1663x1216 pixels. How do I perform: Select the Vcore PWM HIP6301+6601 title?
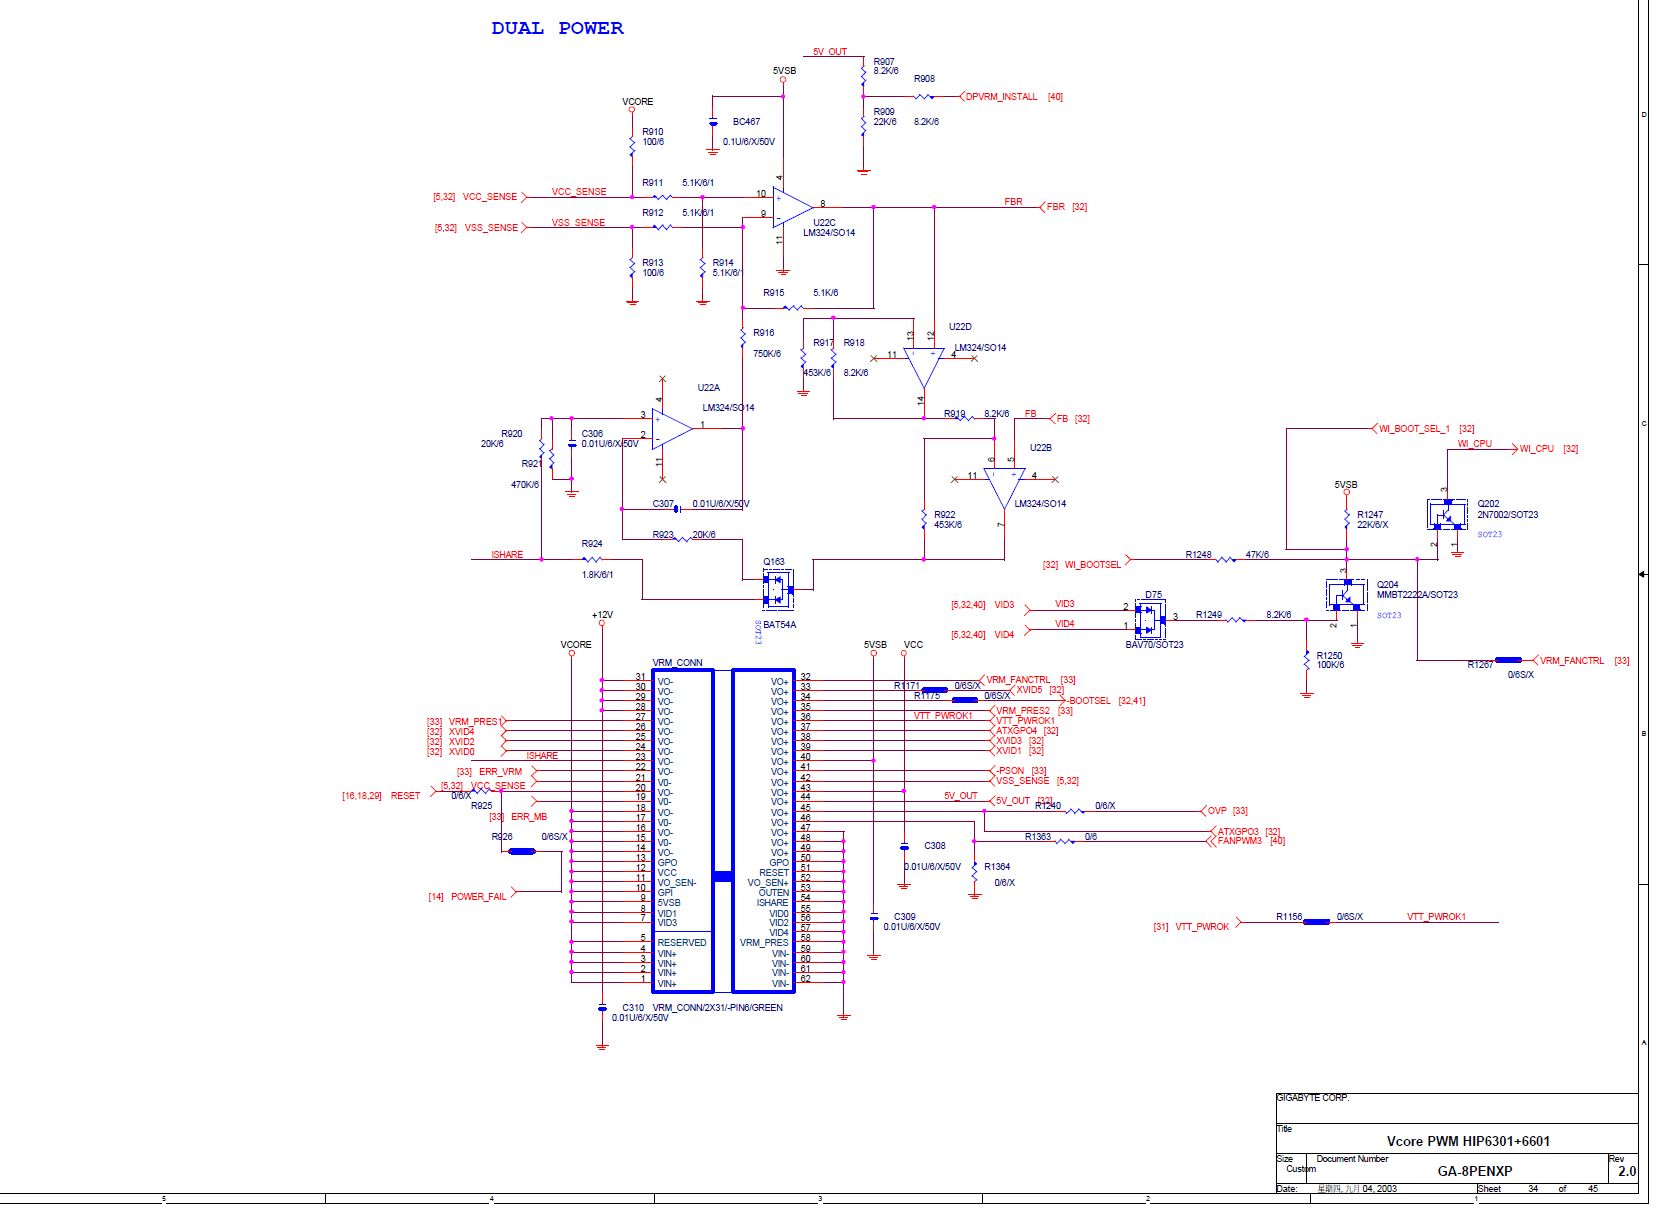1468,1141
